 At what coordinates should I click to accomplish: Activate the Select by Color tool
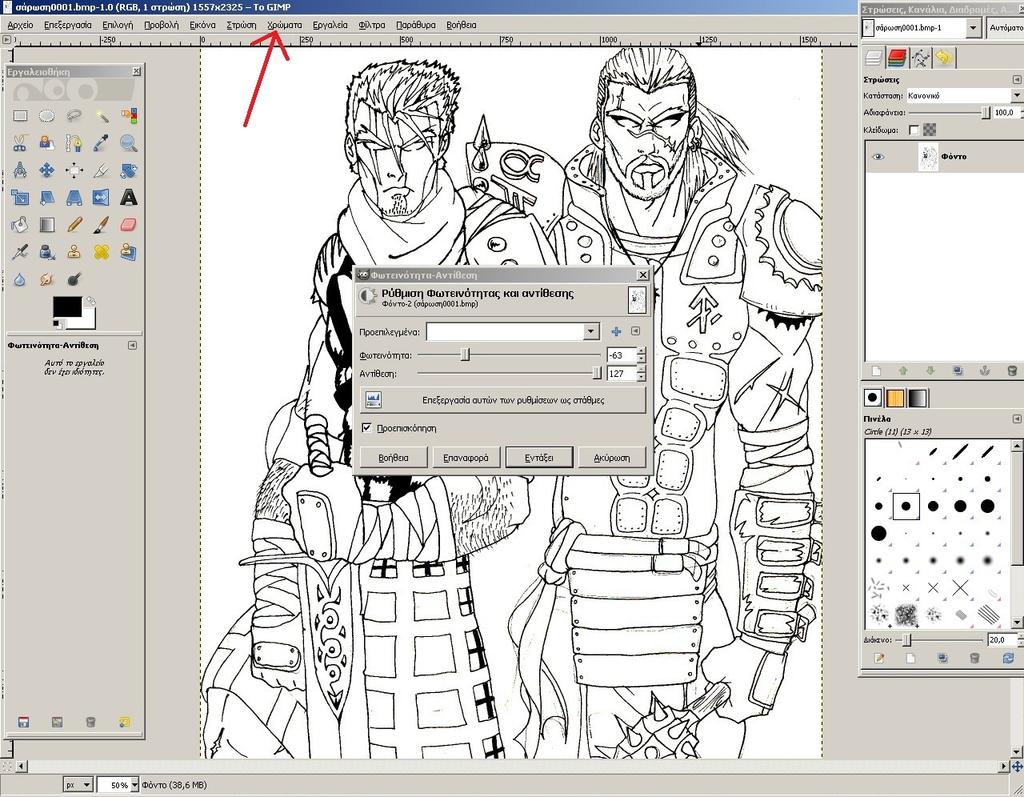click(129, 116)
